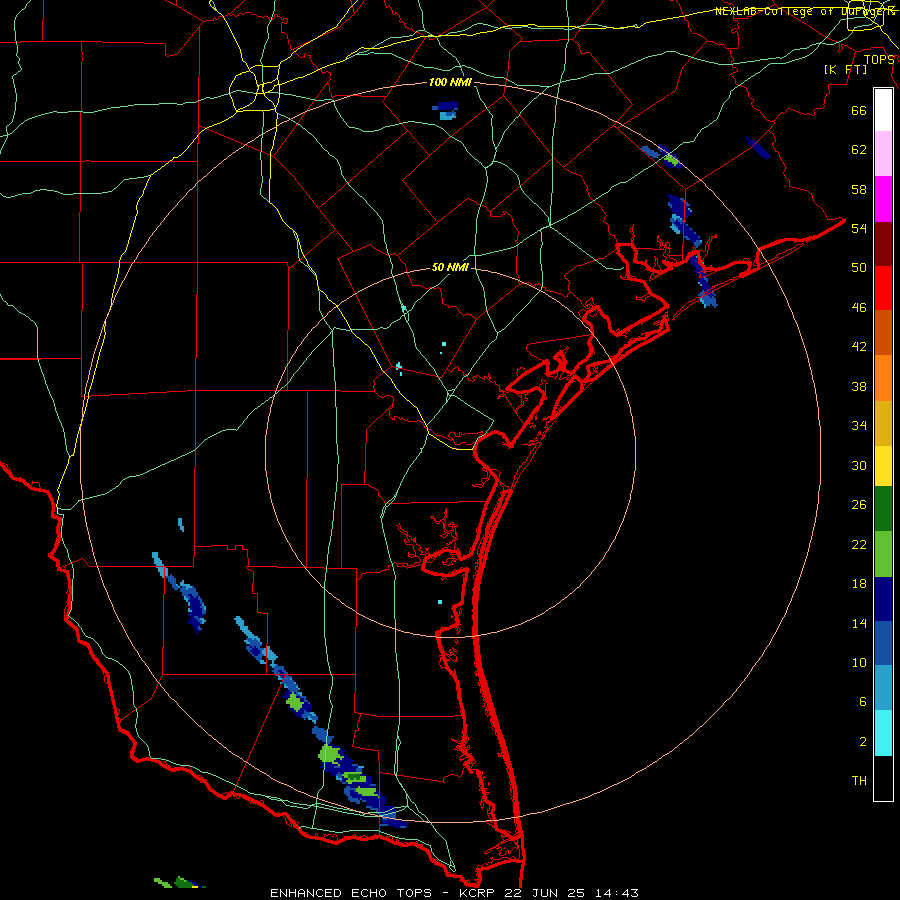The height and width of the screenshot is (900, 900).
Task: Click the bright red legend swatch
Action: (x=883, y=288)
